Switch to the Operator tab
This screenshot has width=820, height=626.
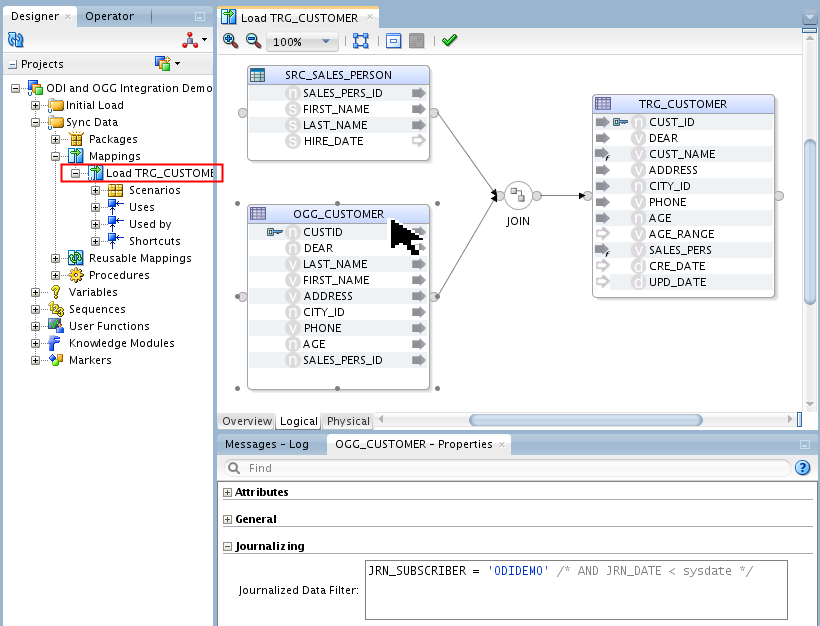click(110, 15)
